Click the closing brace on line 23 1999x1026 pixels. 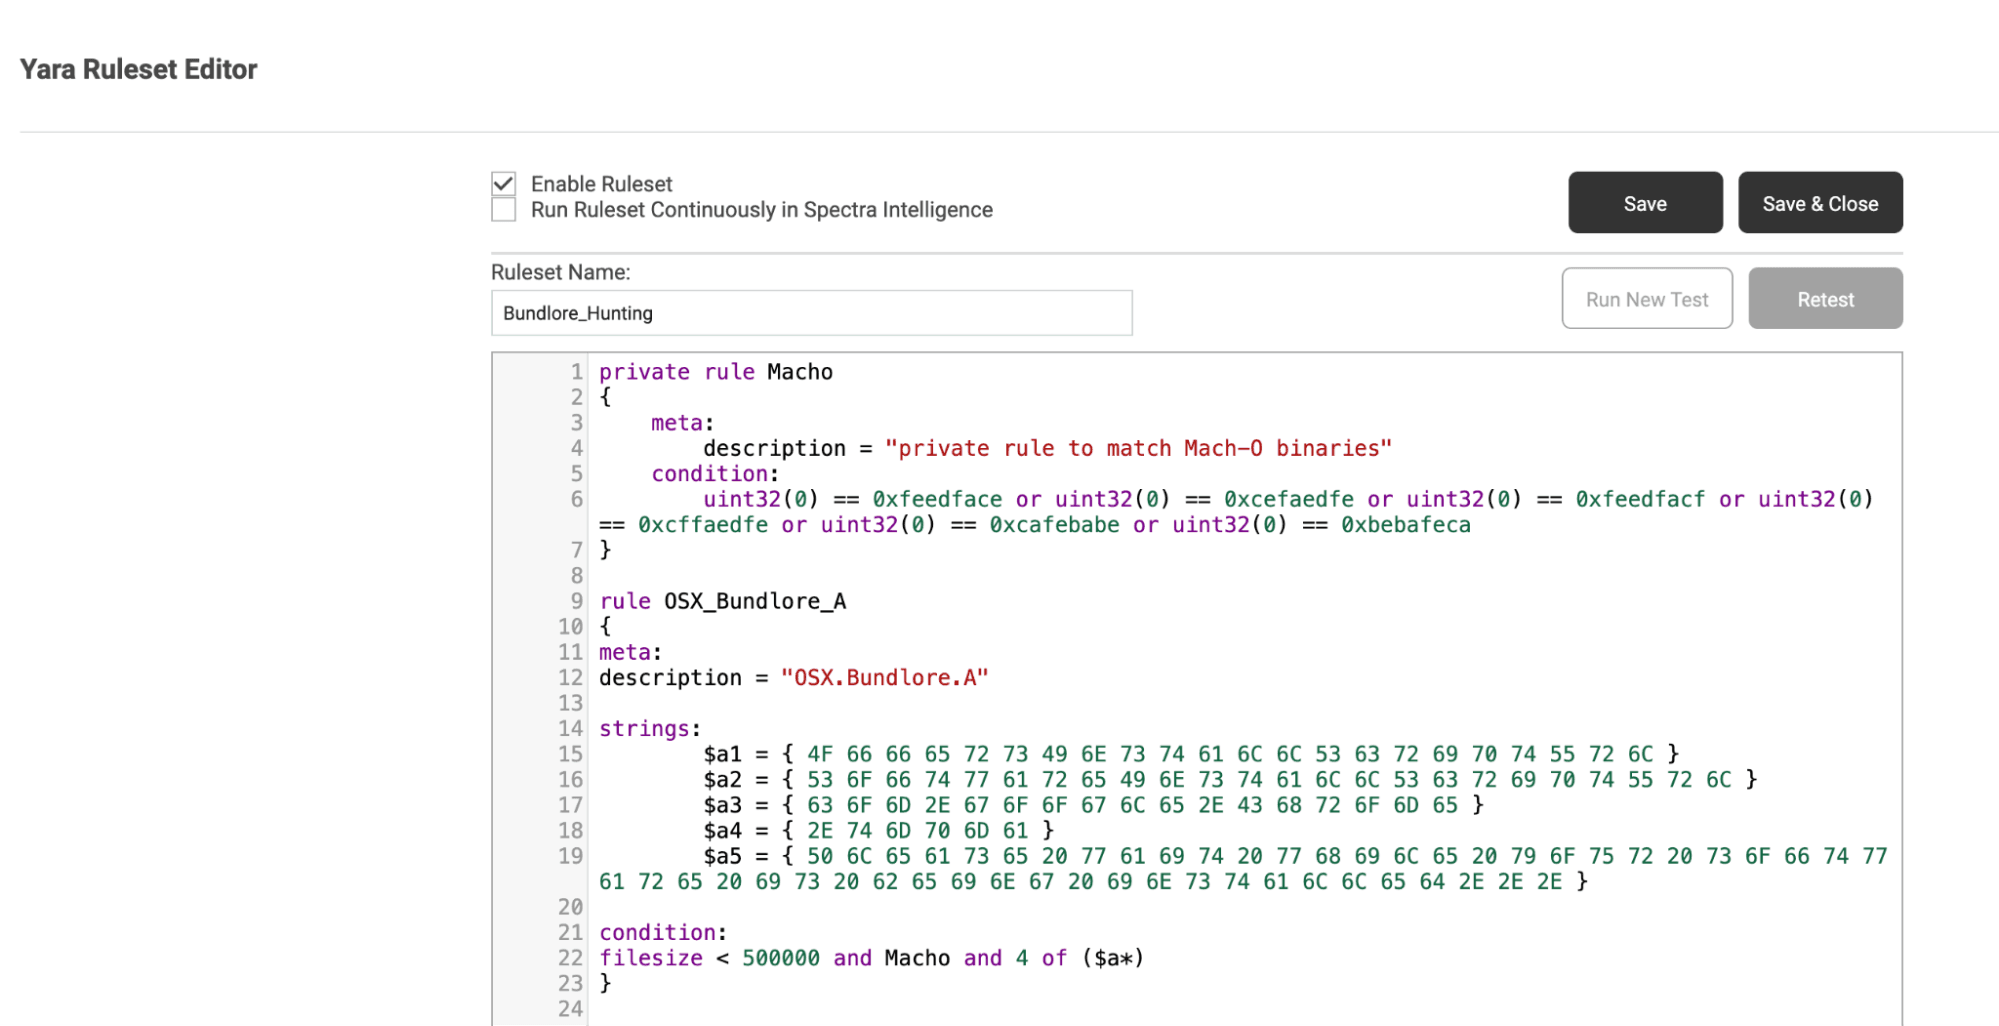tap(605, 983)
